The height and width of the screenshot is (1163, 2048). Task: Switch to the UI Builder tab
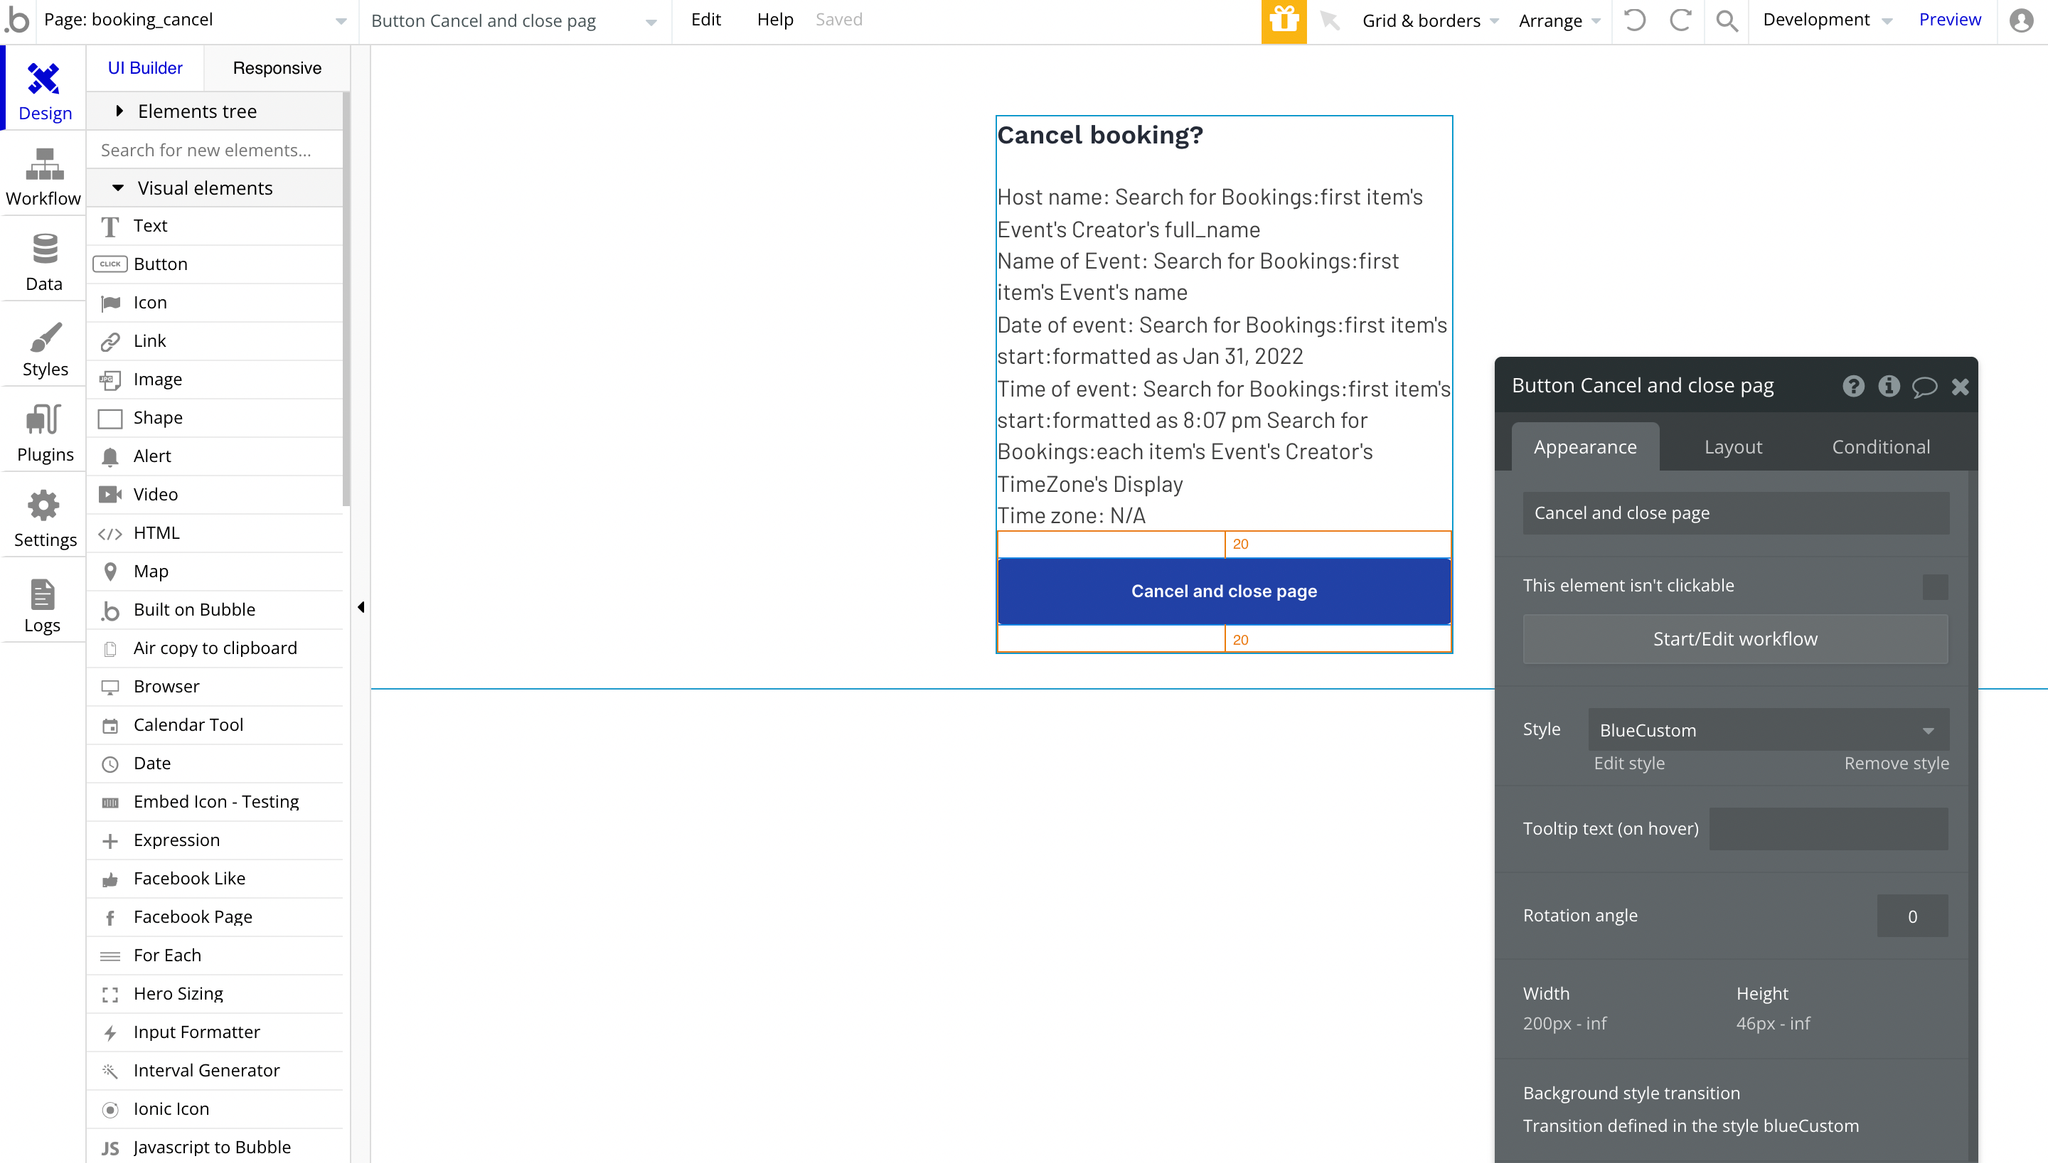coord(145,68)
